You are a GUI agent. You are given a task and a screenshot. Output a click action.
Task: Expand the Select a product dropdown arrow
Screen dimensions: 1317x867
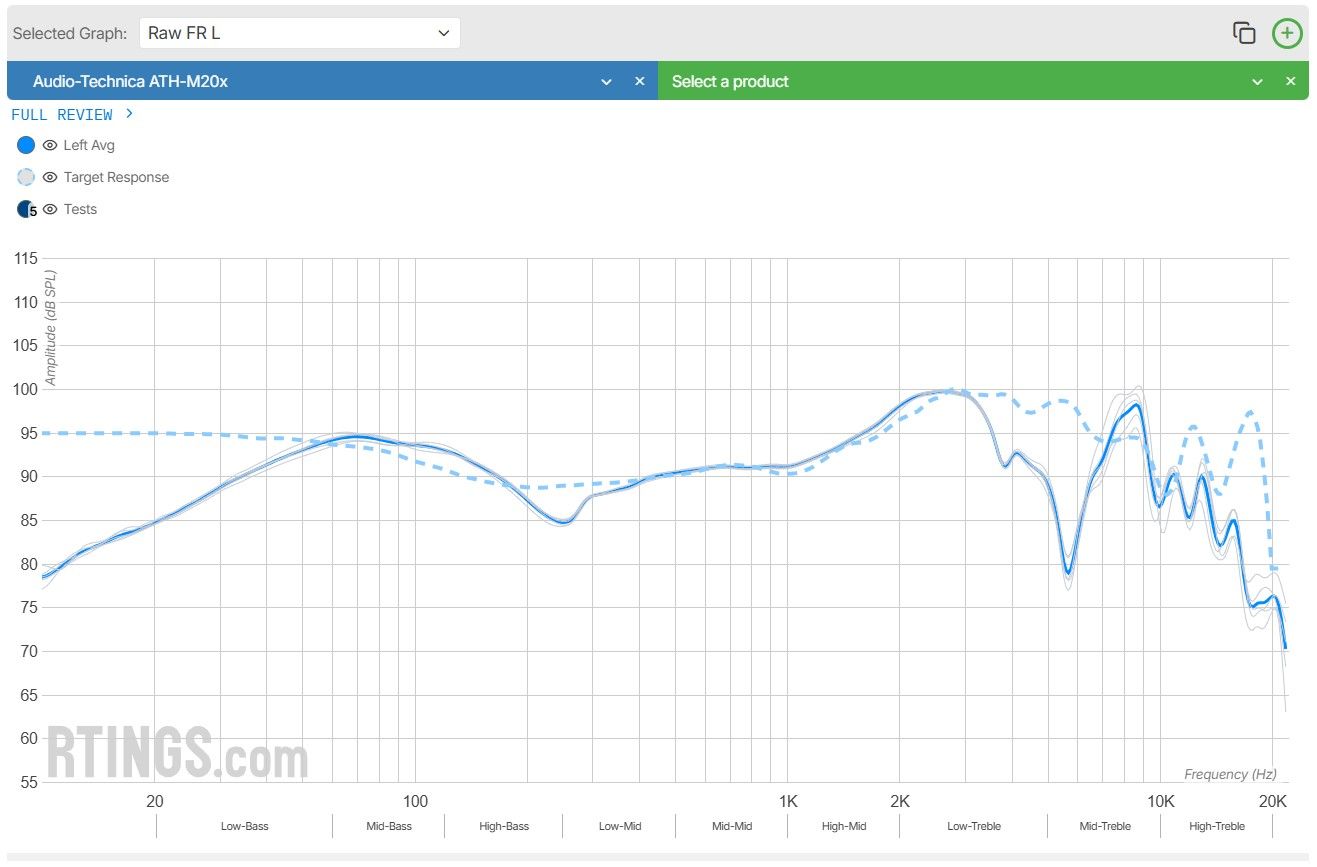click(1258, 82)
